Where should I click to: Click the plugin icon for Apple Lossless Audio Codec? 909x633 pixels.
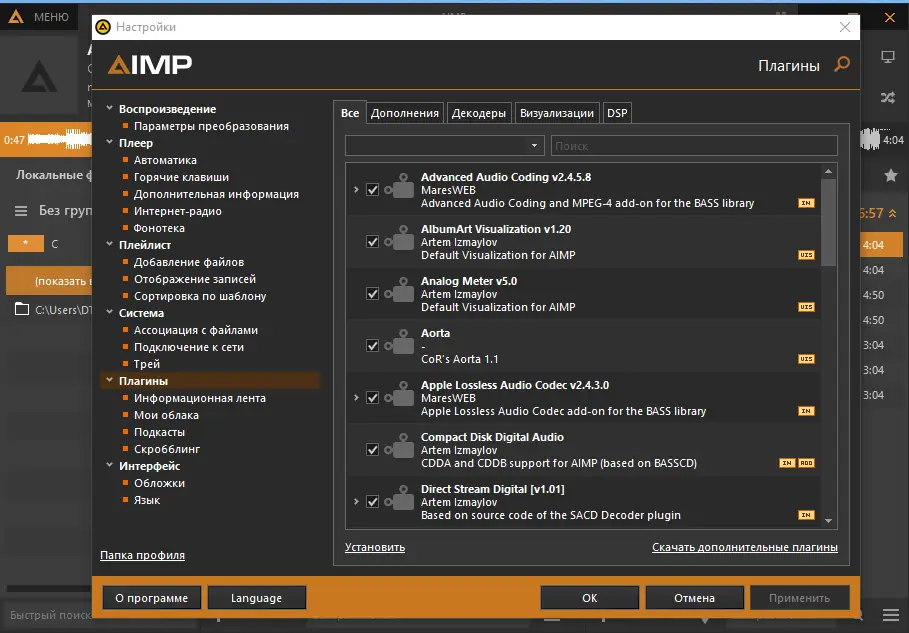(399, 394)
